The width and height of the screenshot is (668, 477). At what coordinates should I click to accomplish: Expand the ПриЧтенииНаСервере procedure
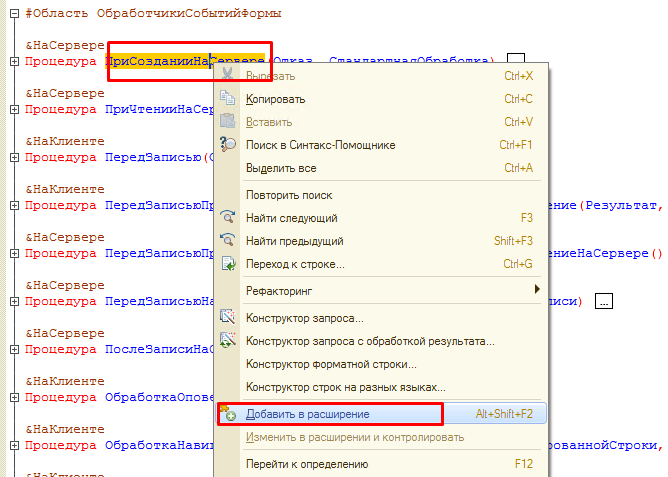14,109
